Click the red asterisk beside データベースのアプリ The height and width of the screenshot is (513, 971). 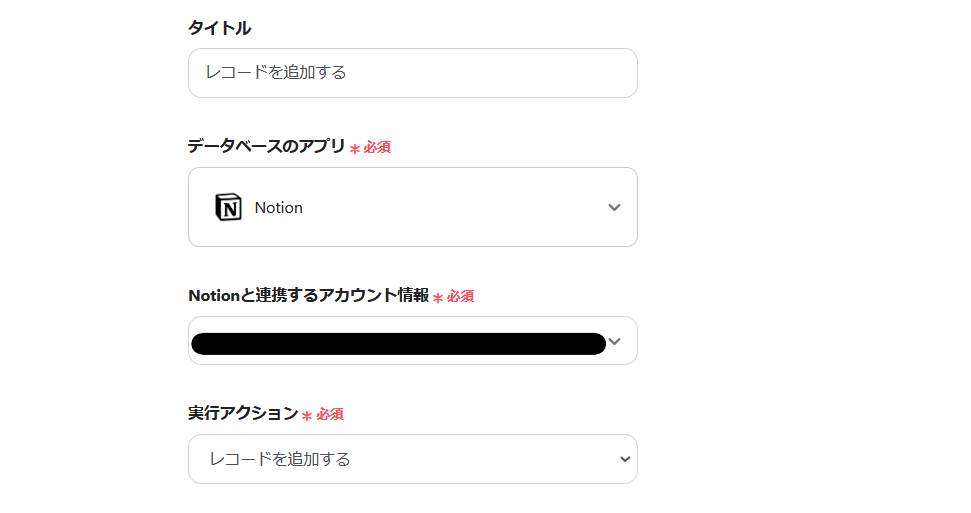(354, 149)
